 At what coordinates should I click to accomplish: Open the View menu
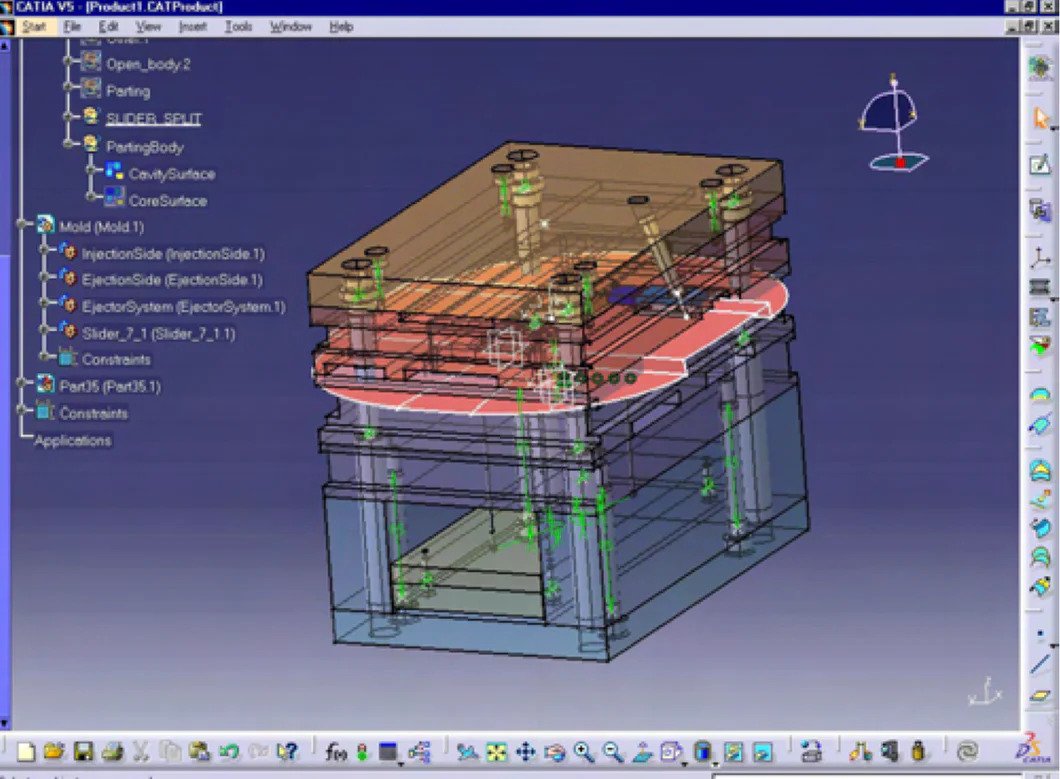148,26
